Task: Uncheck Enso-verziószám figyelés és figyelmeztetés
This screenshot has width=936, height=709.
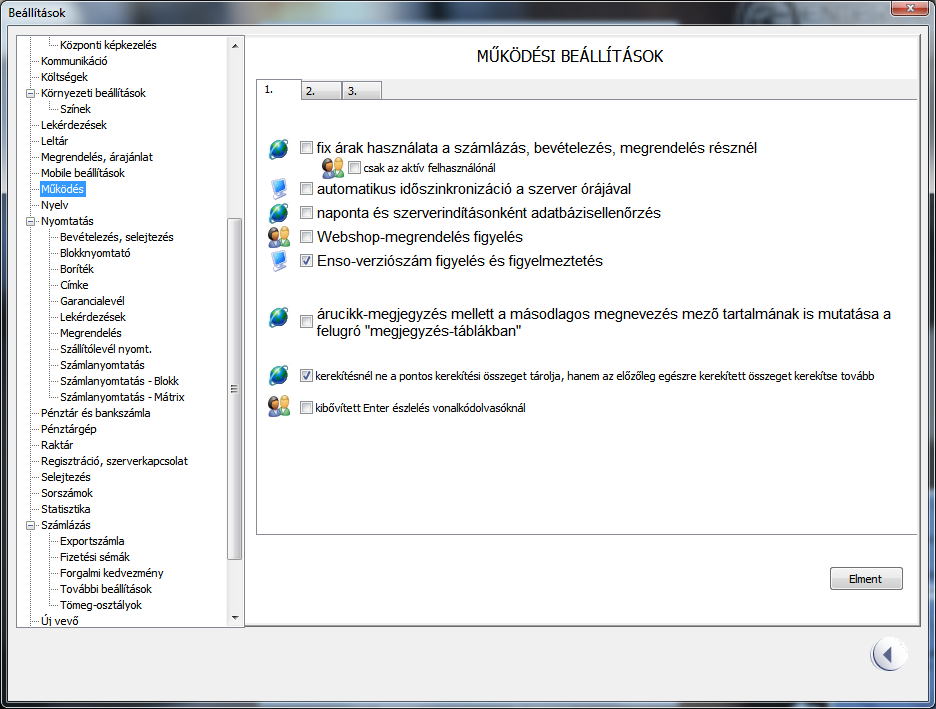Action: click(306, 261)
